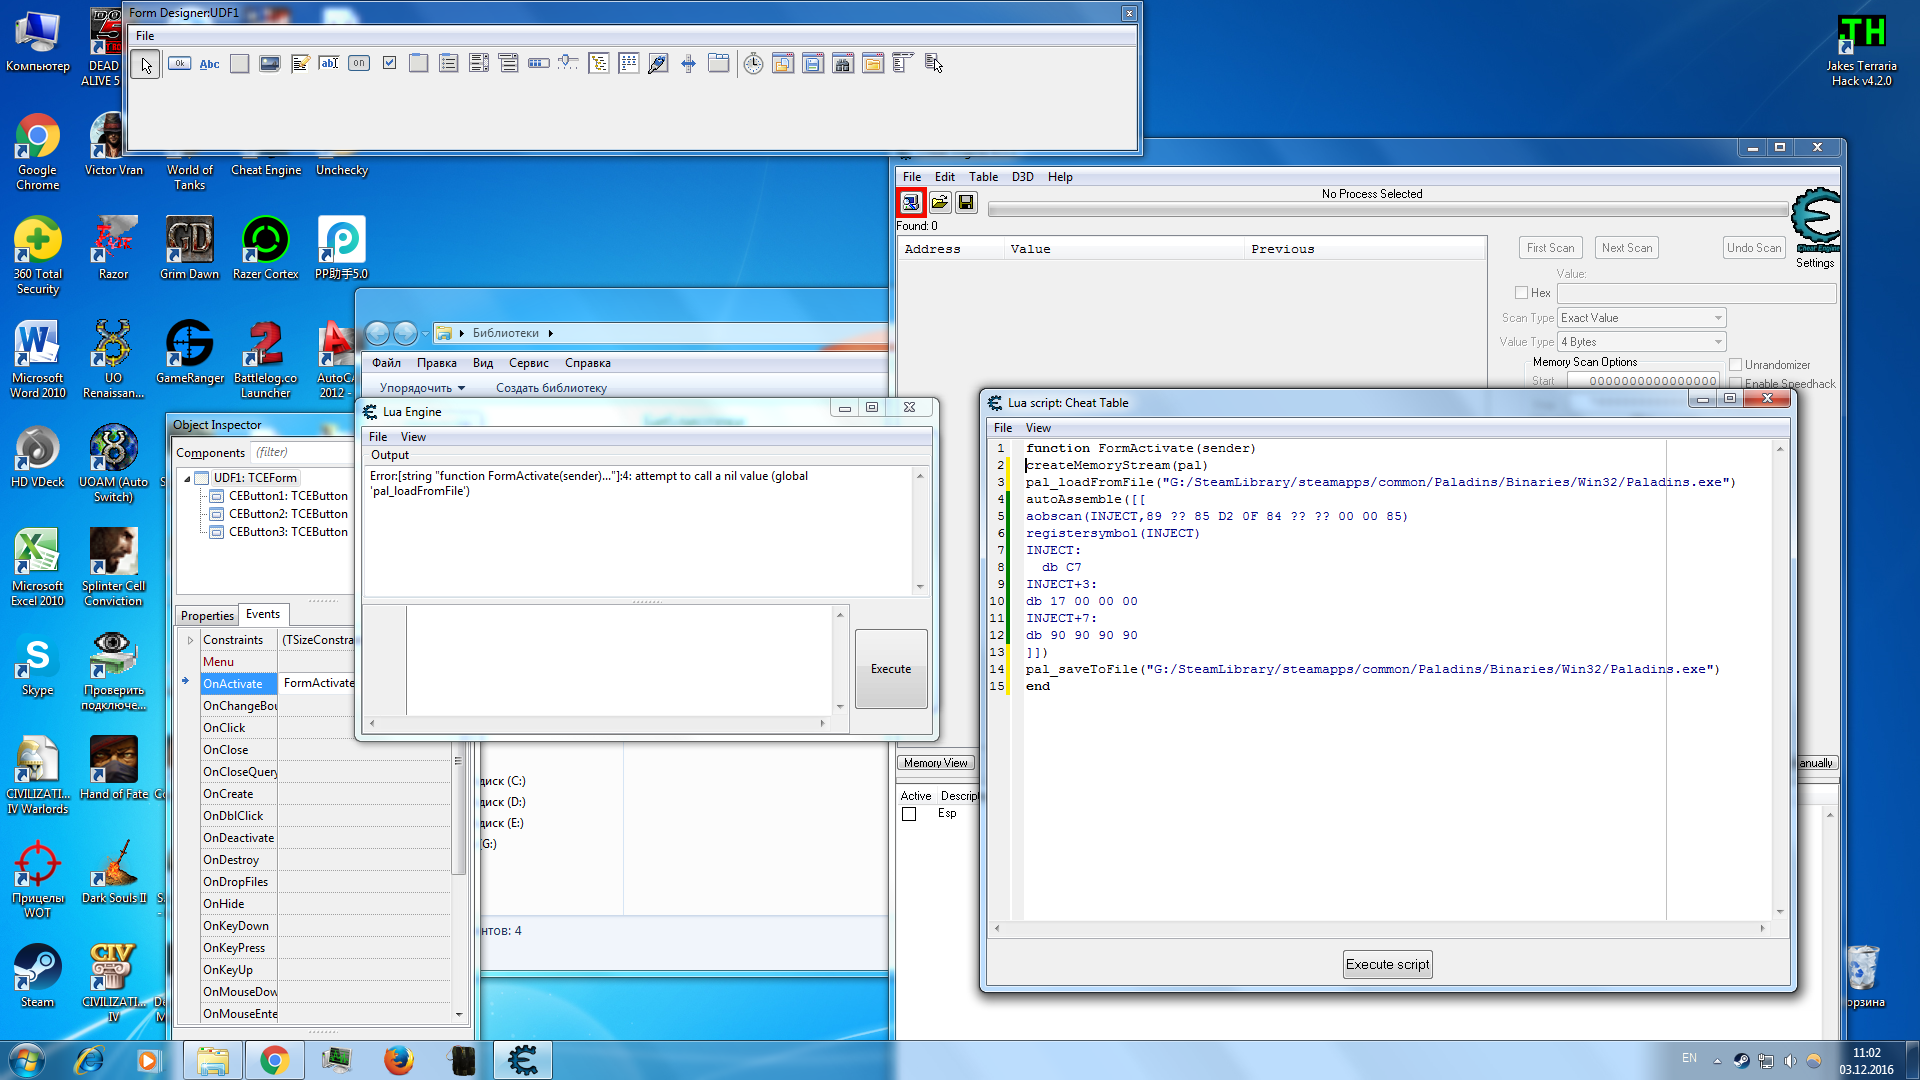Click Execute in the Lua Engine window
The width and height of the screenshot is (1920, 1080).
click(x=890, y=669)
